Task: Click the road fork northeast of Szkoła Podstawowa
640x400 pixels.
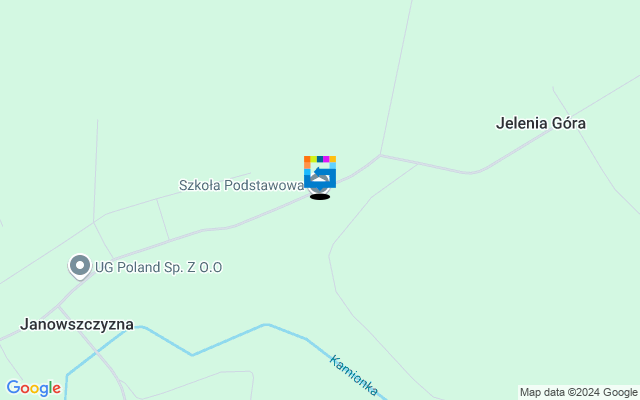Action: click(380, 155)
